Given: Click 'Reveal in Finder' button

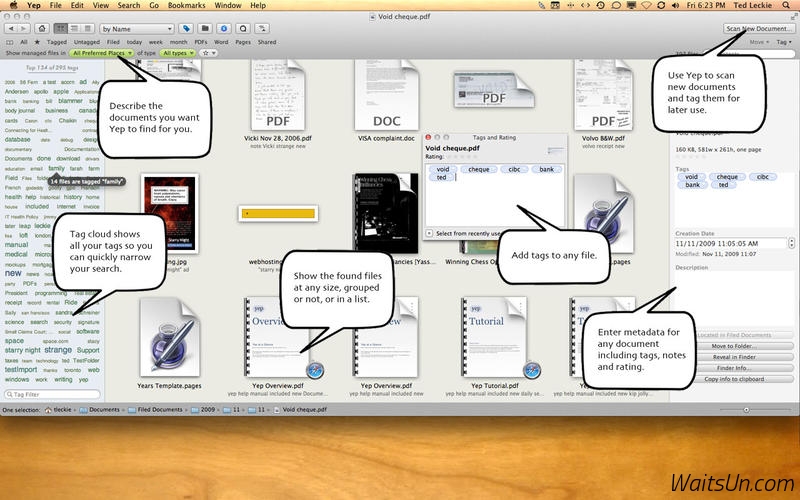Looking at the screenshot, I should click(734, 357).
